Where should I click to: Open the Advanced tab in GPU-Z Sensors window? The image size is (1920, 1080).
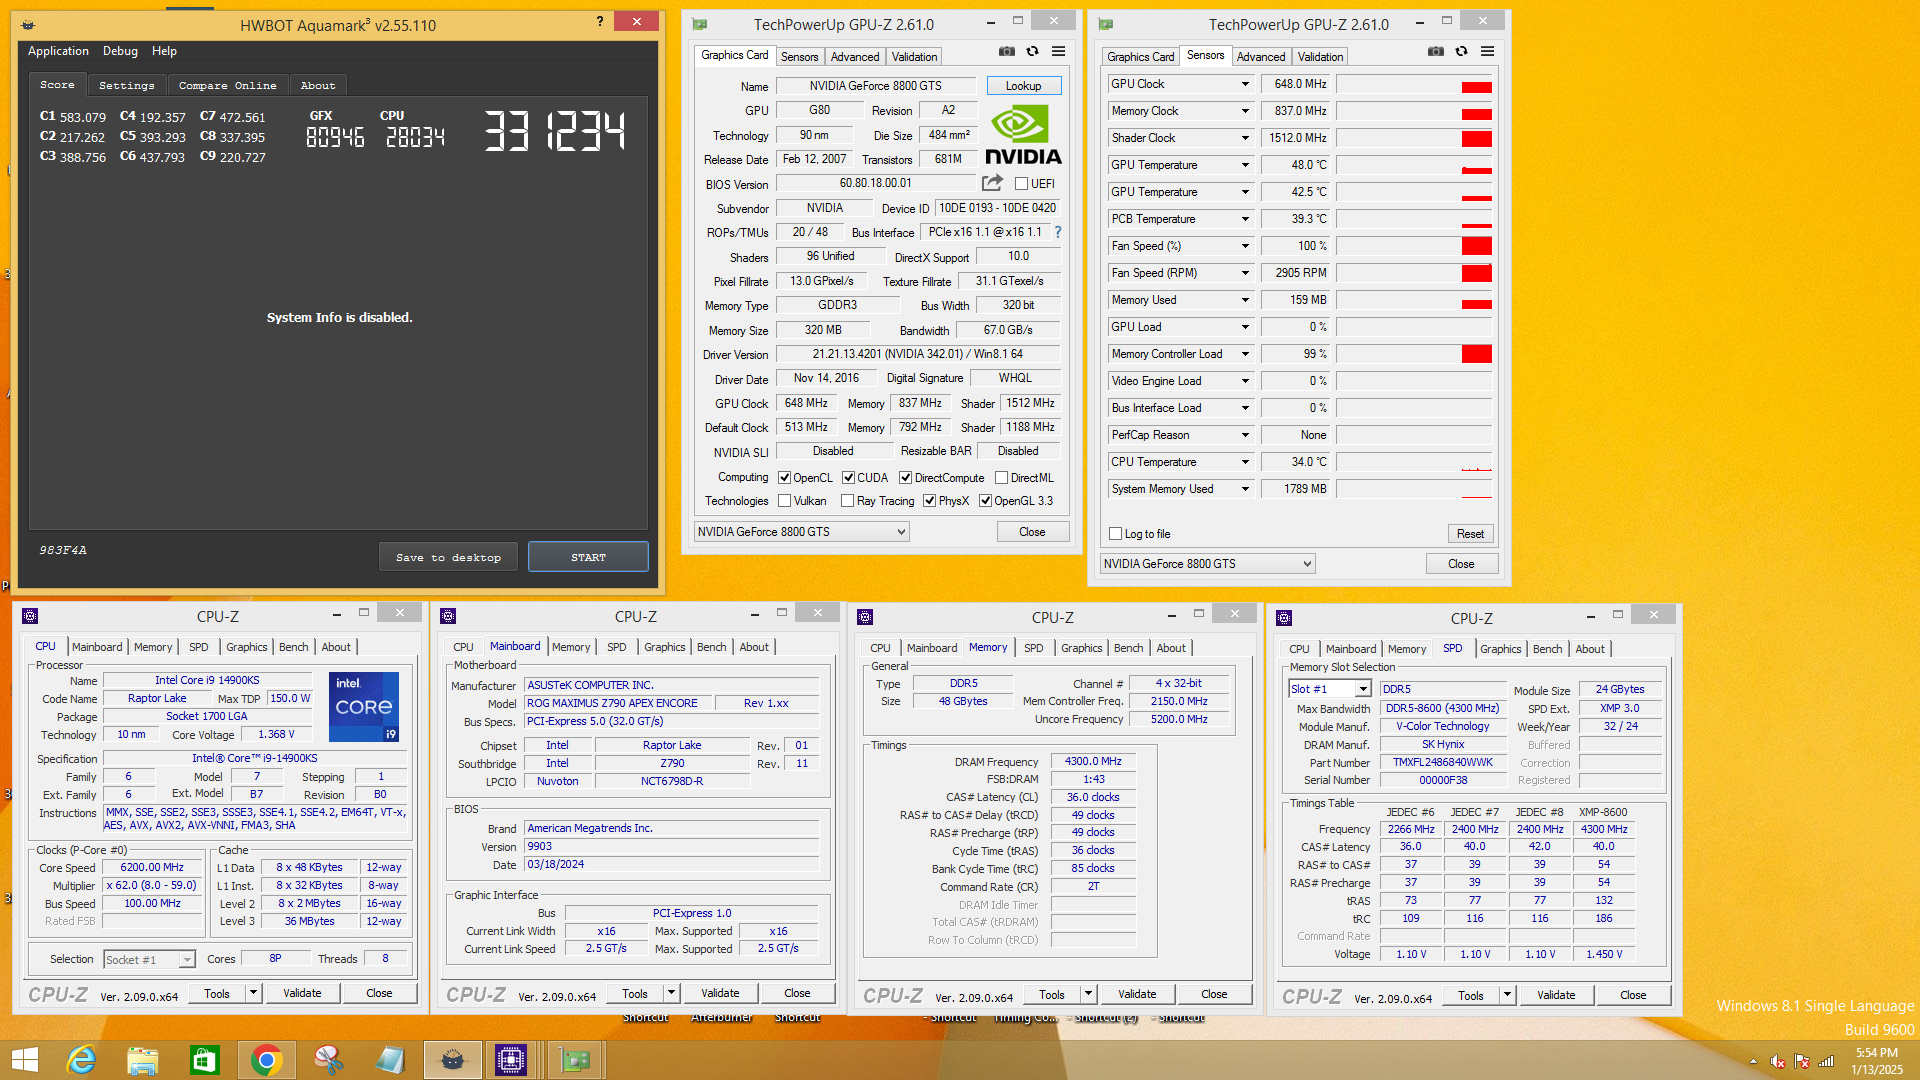1261,57
